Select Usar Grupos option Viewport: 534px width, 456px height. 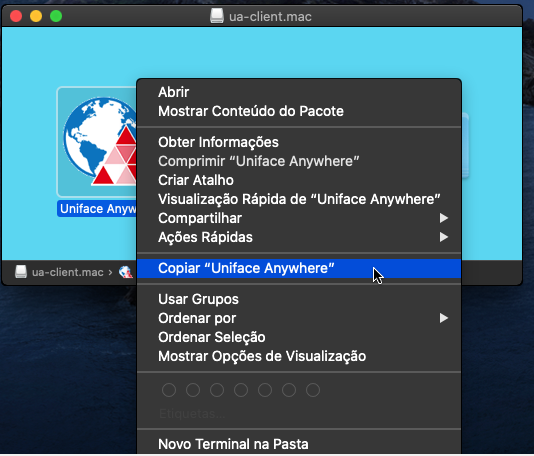point(299,299)
